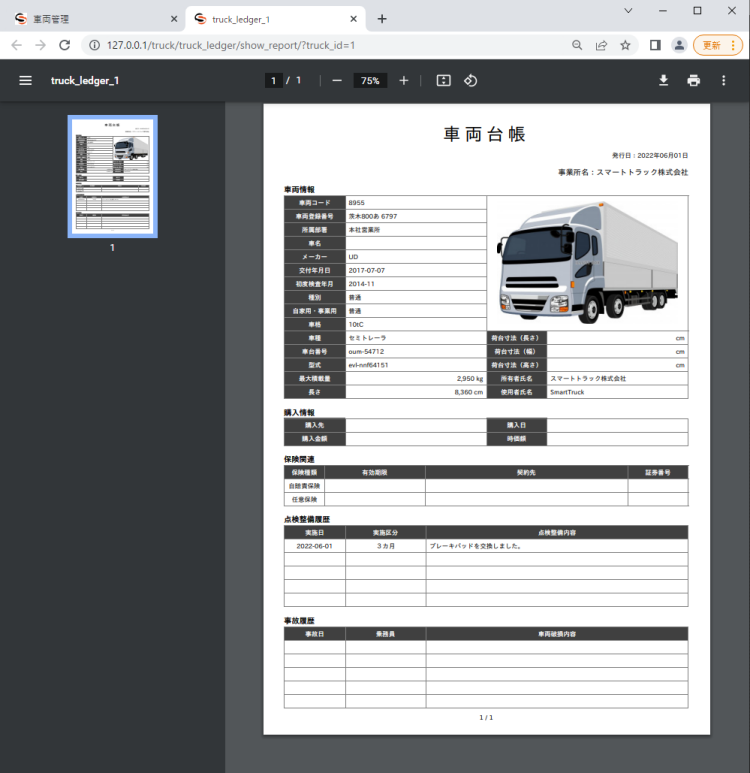Click the zoom out minus button
Viewport: 750px width, 773px height.
(x=337, y=80)
